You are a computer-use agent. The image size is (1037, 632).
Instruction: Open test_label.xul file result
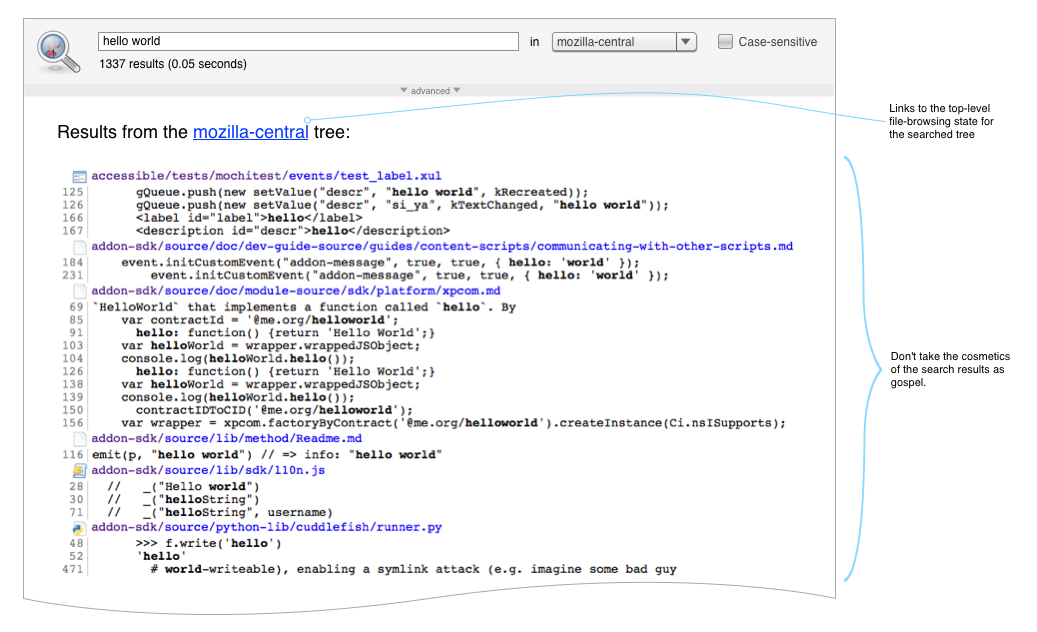click(266, 176)
